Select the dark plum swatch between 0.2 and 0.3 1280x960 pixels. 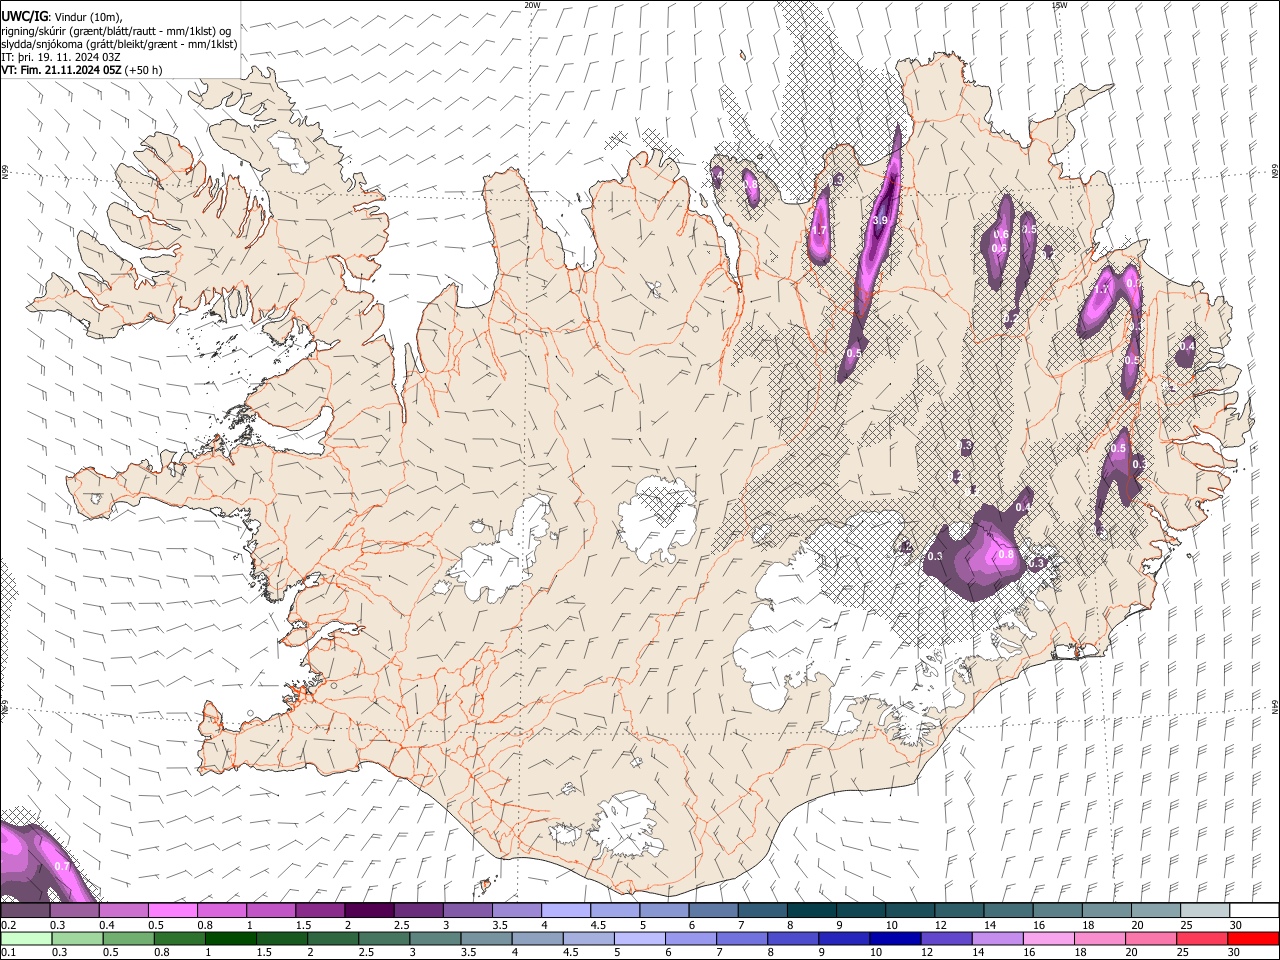pos(25,910)
